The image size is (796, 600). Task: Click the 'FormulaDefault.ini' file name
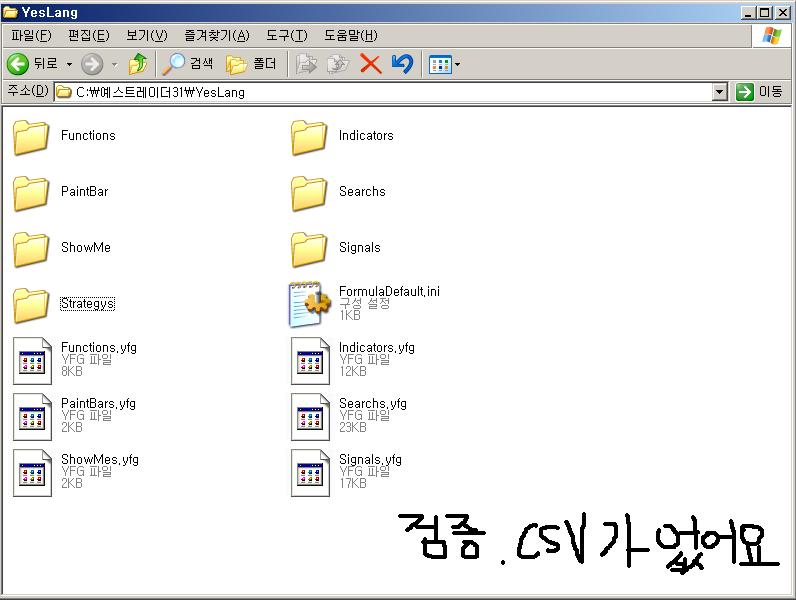(x=389, y=291)
